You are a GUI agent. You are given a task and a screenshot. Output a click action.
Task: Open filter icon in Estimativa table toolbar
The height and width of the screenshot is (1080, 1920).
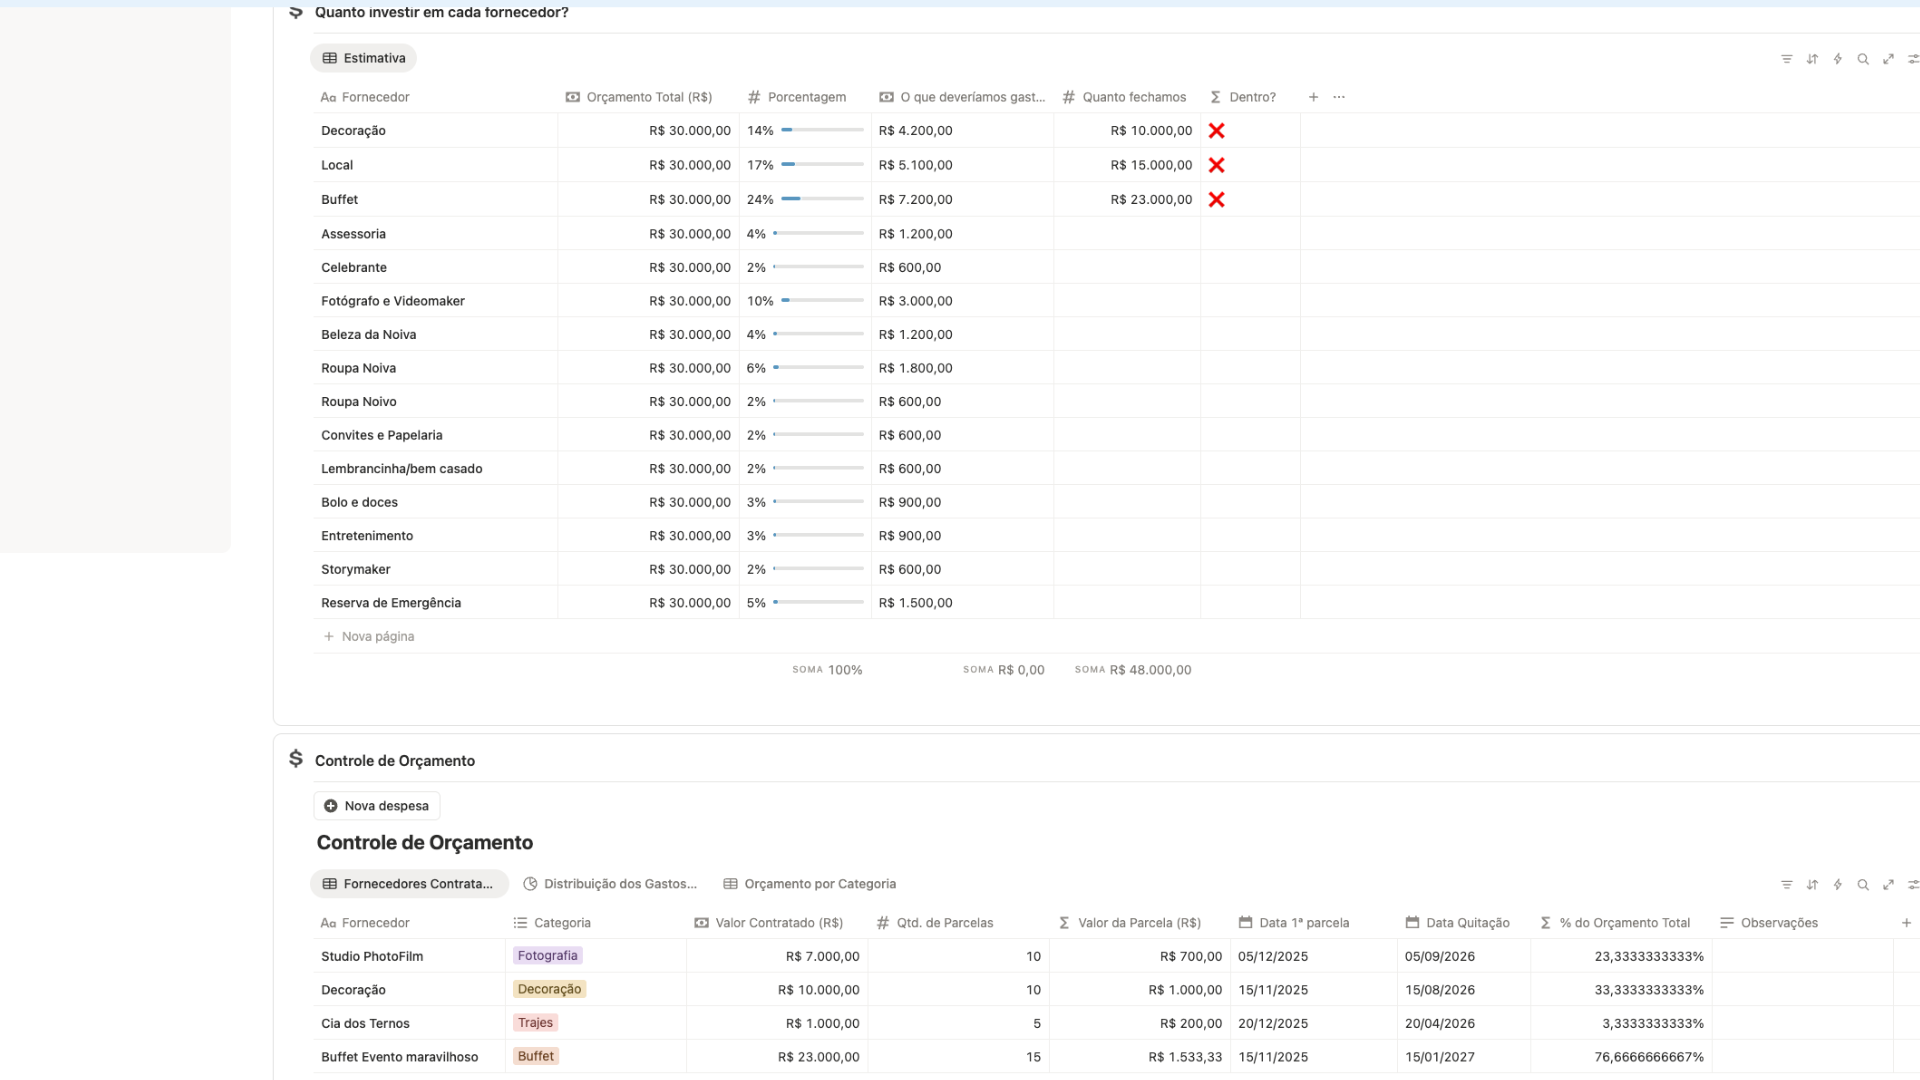[1786, 59]
